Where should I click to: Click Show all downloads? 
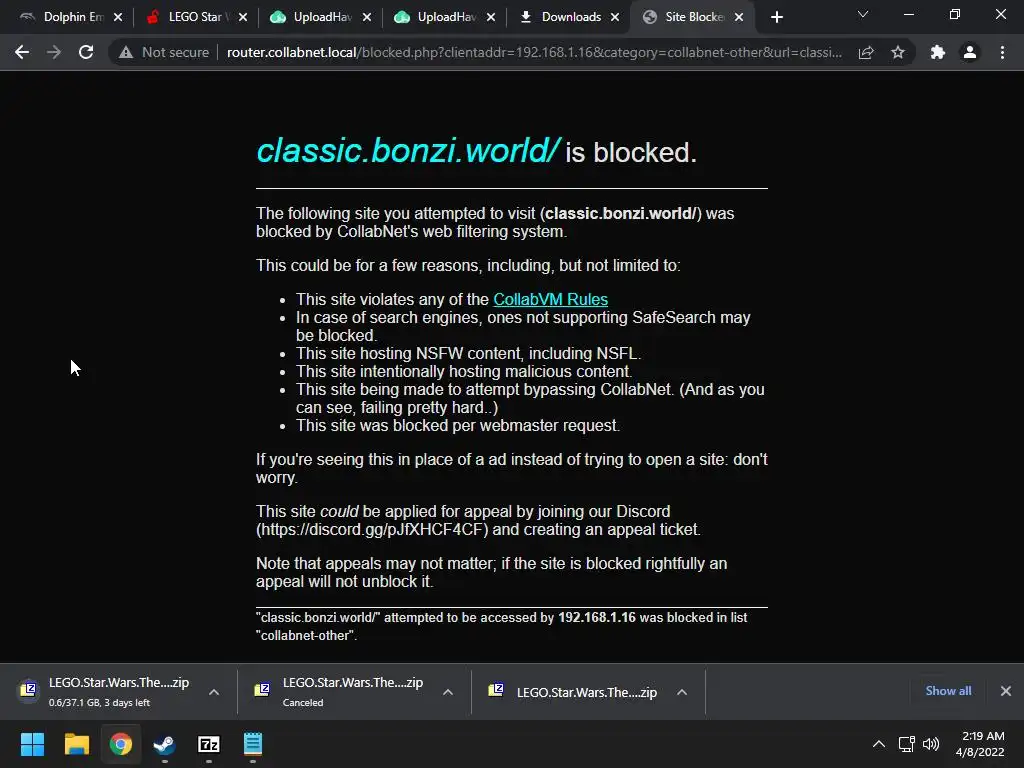point(948,691)
